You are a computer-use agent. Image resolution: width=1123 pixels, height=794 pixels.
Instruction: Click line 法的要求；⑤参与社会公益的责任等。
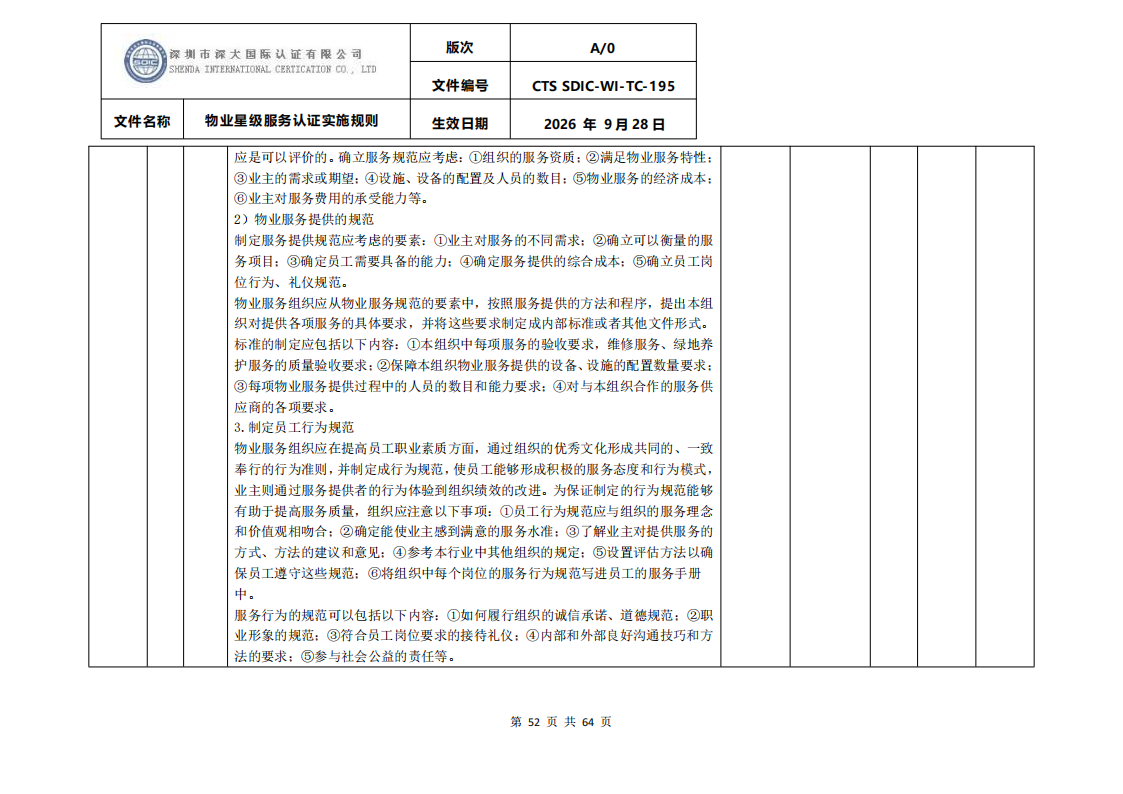click(346, 657)
